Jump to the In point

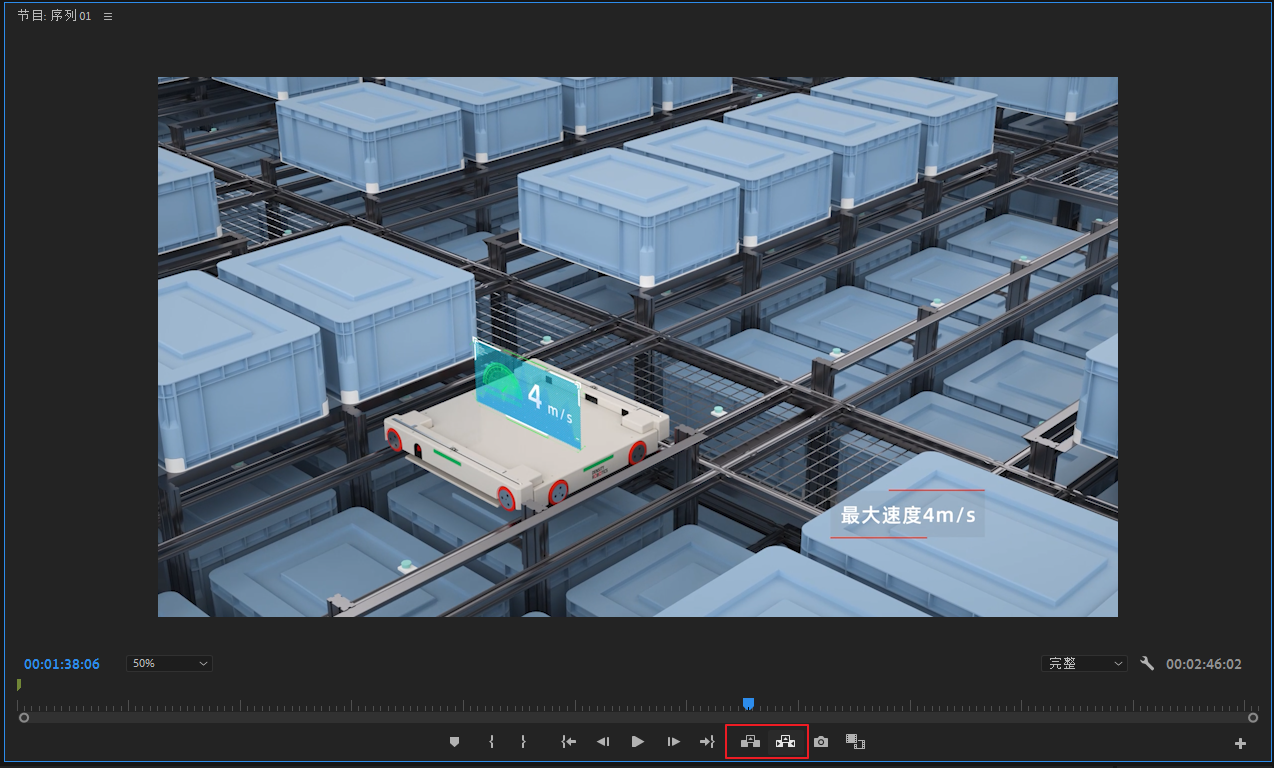pos(569,742)
